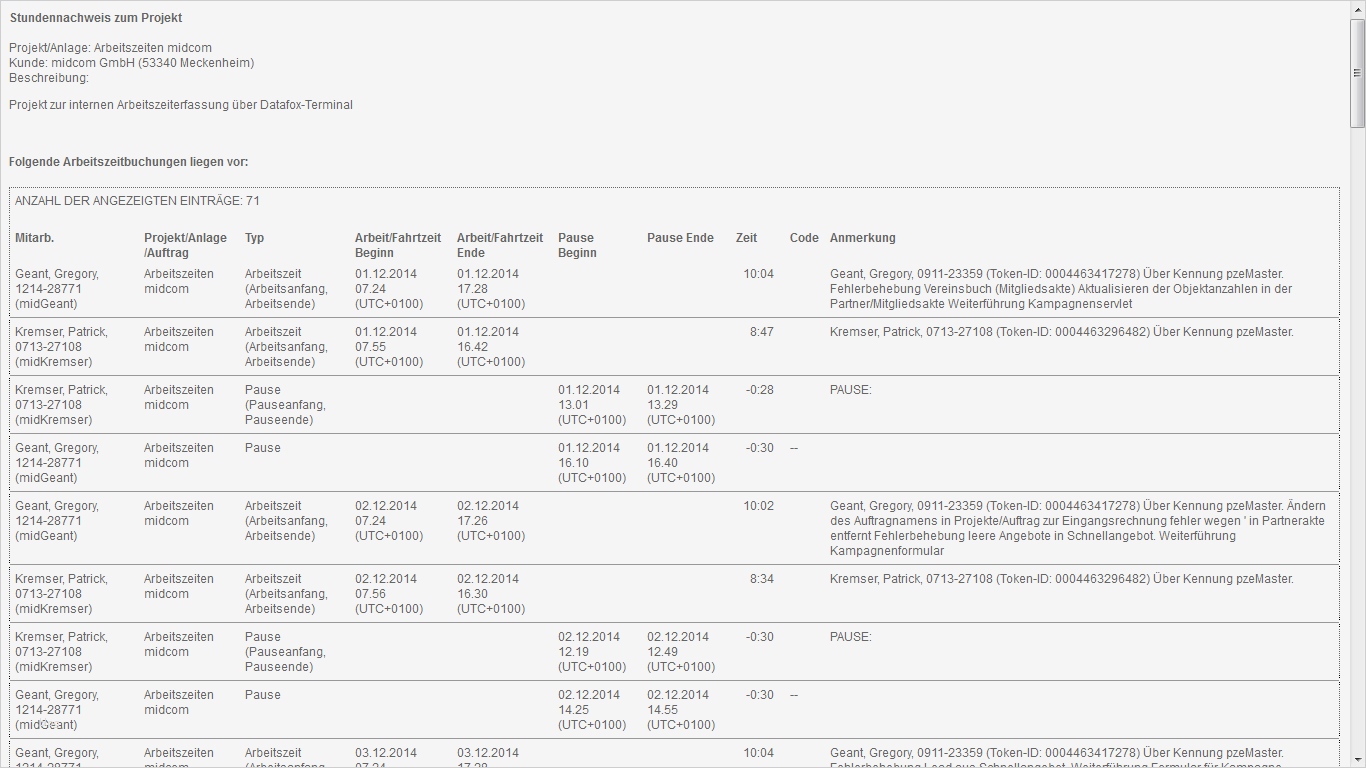Click the Code column header
Image resolution: width=1366 pixels, height=768 pixels.
804,238
